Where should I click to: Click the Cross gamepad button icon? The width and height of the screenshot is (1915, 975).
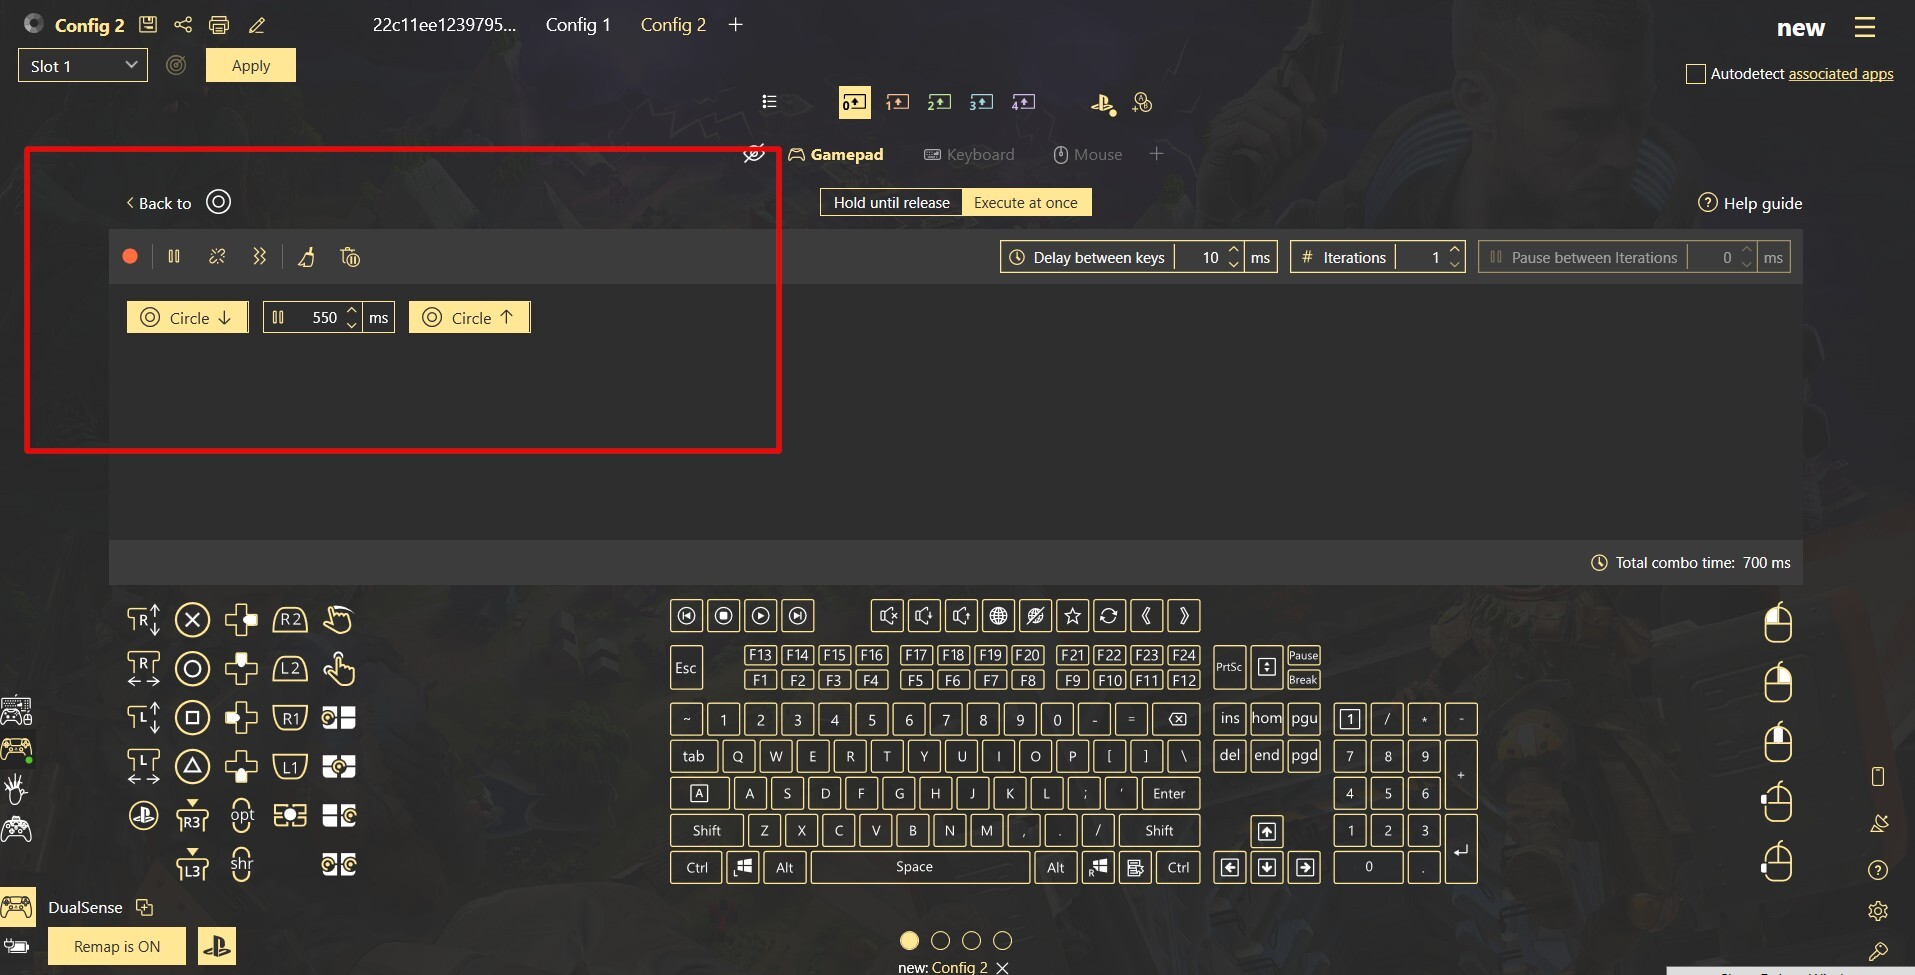(x=192, y=620)
